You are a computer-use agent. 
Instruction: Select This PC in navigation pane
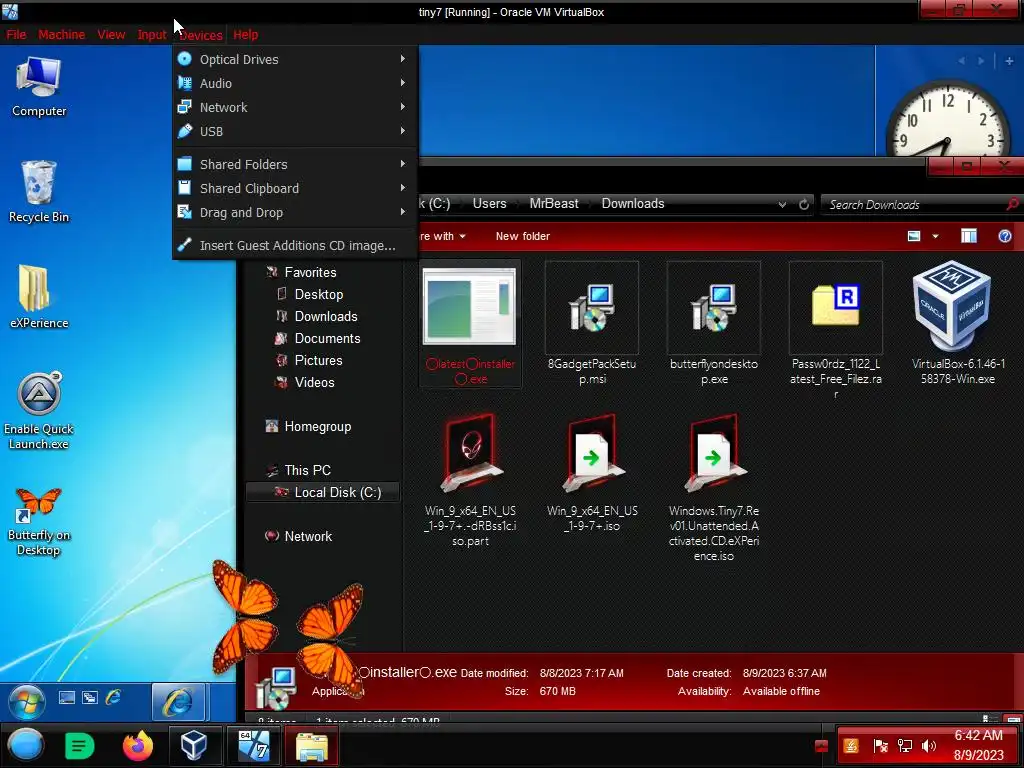click(x=307, y=470)
